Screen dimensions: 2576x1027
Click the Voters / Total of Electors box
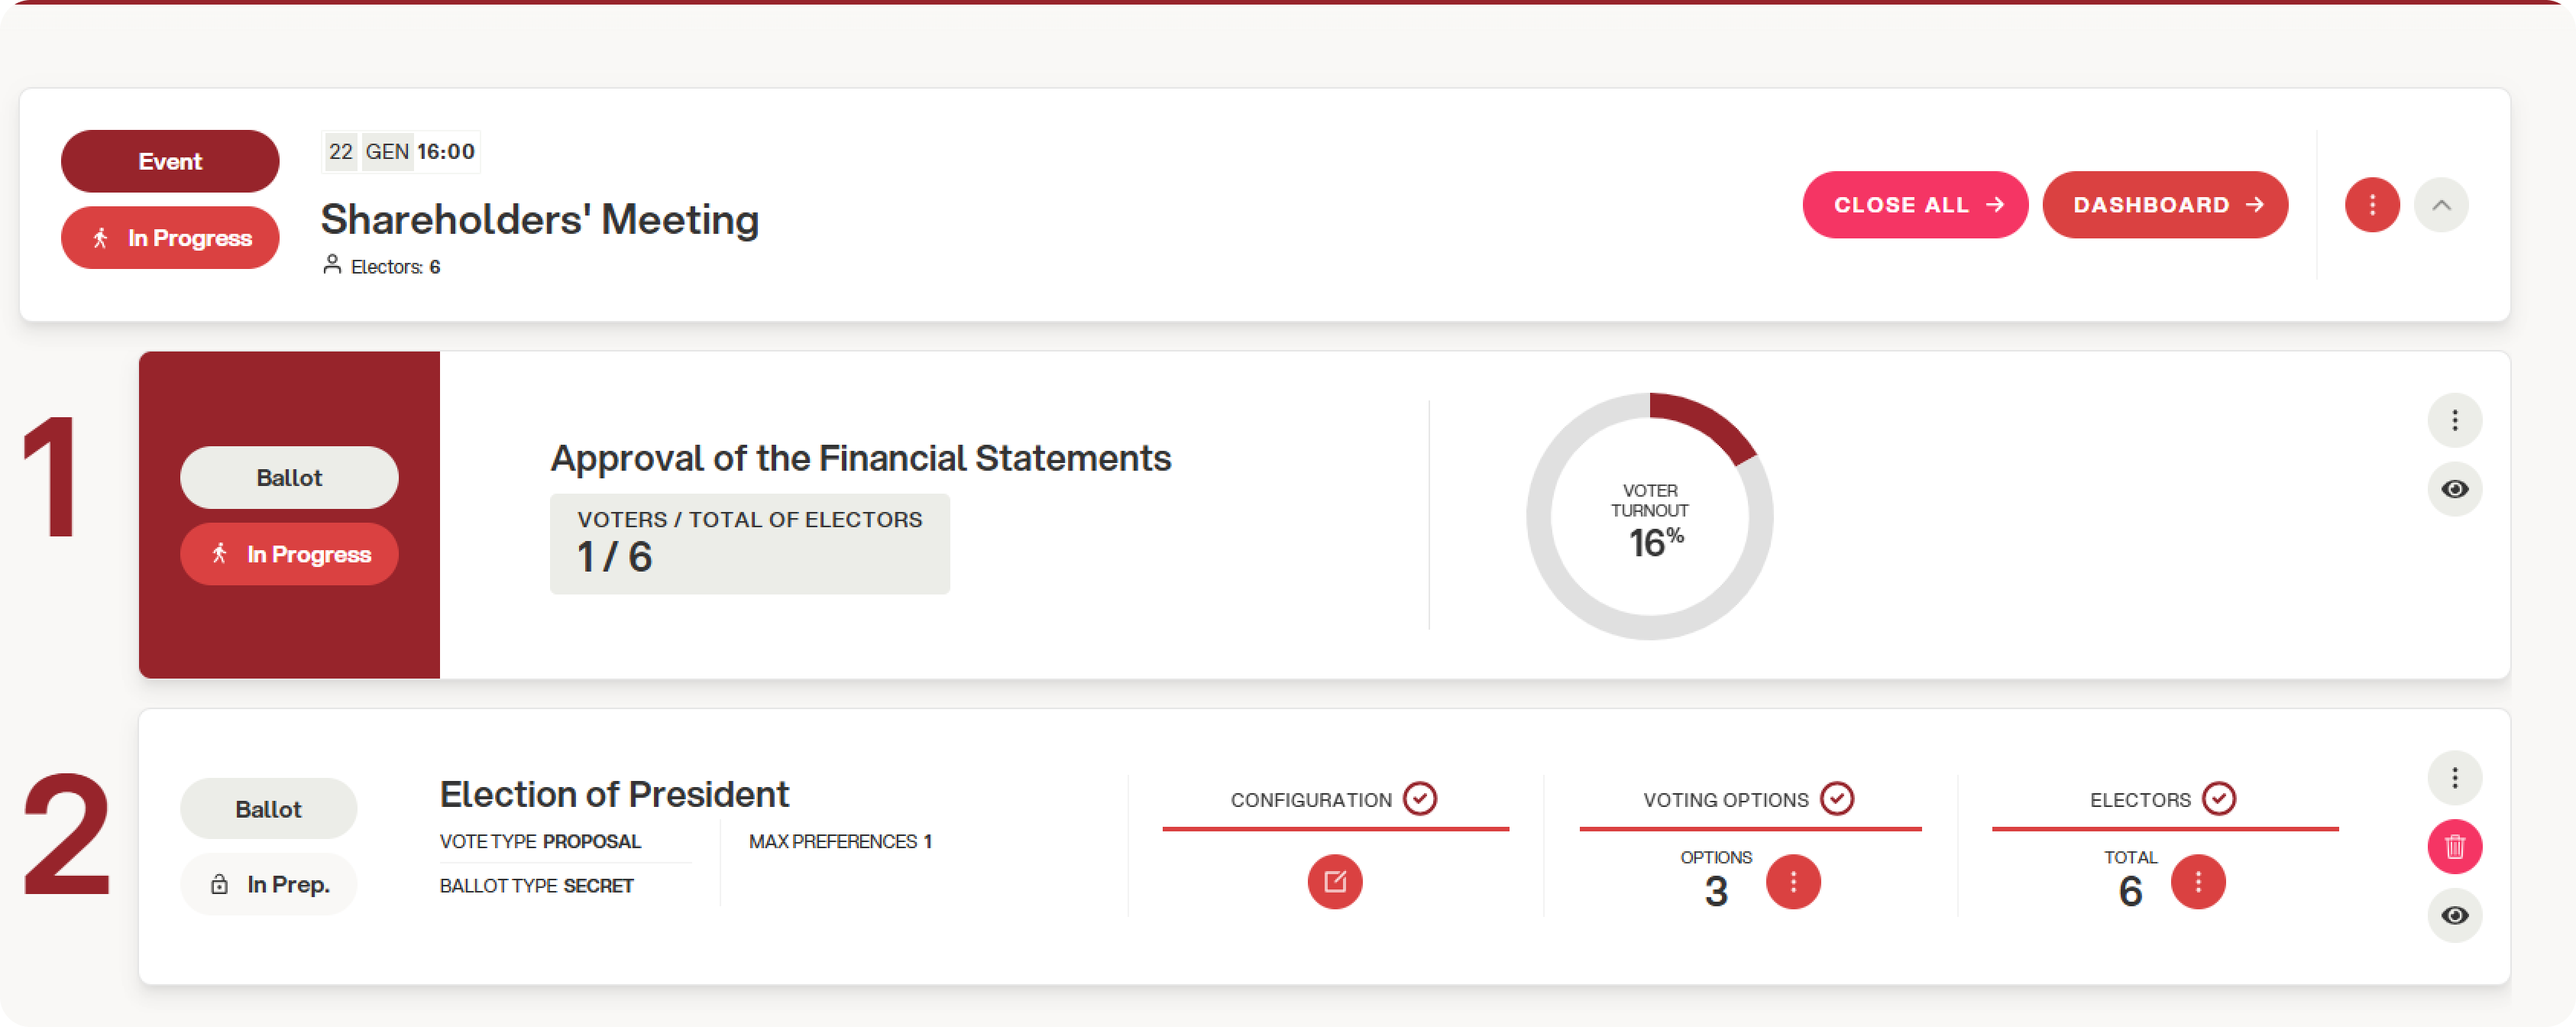[x=749, y=543]
